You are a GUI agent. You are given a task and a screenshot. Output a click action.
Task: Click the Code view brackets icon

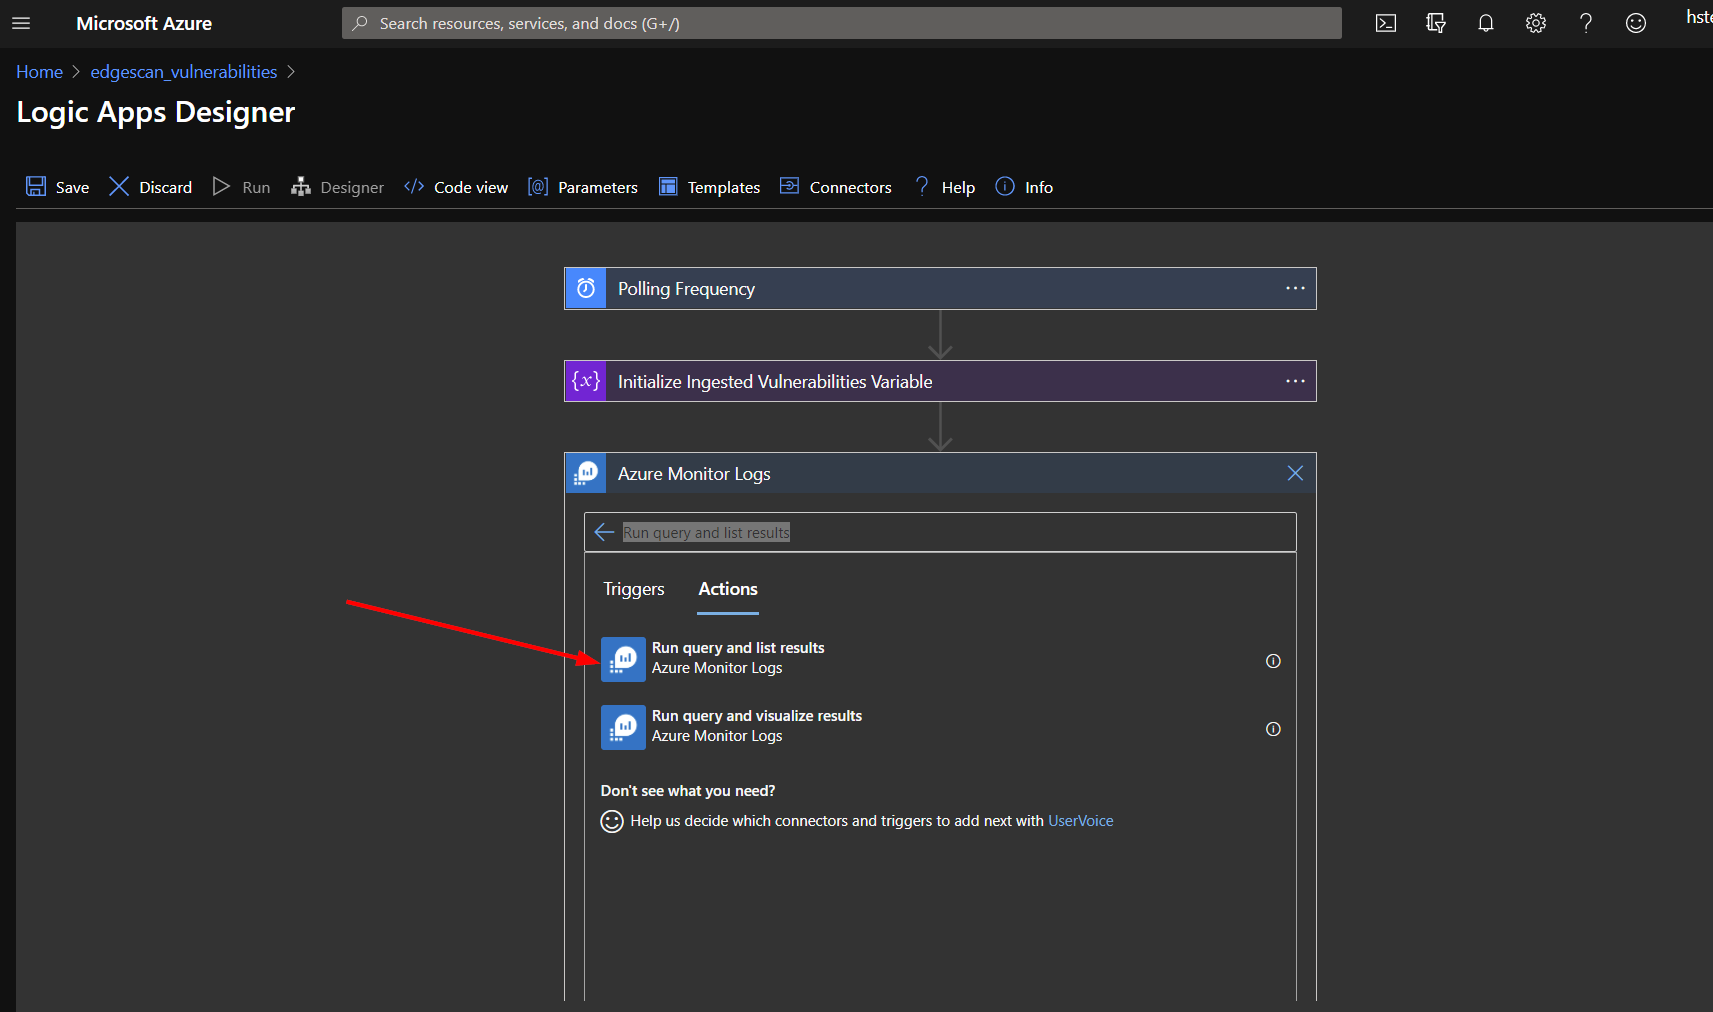click(414, 186)
